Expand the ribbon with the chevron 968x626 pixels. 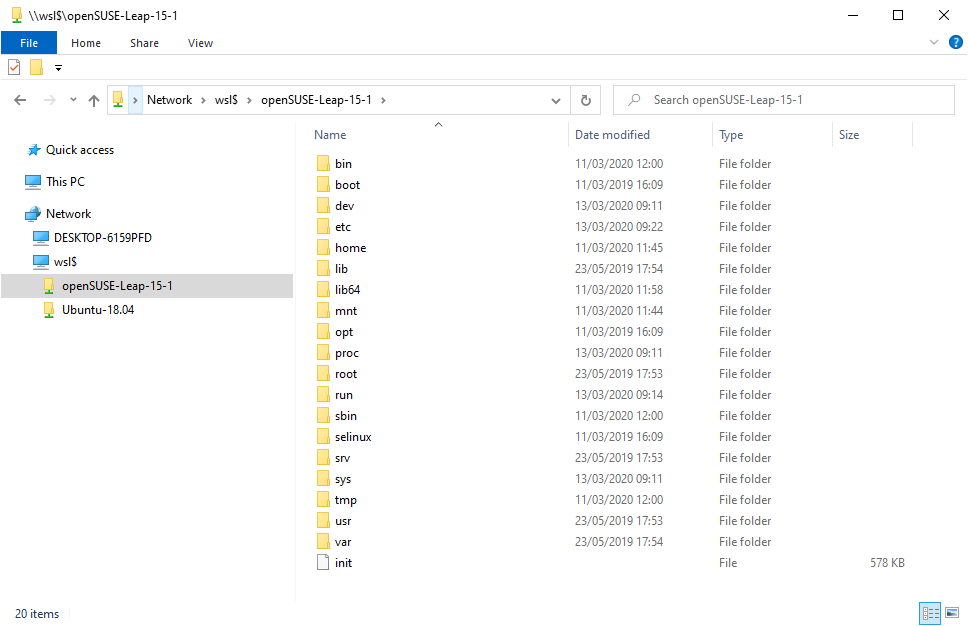point(933,42)
